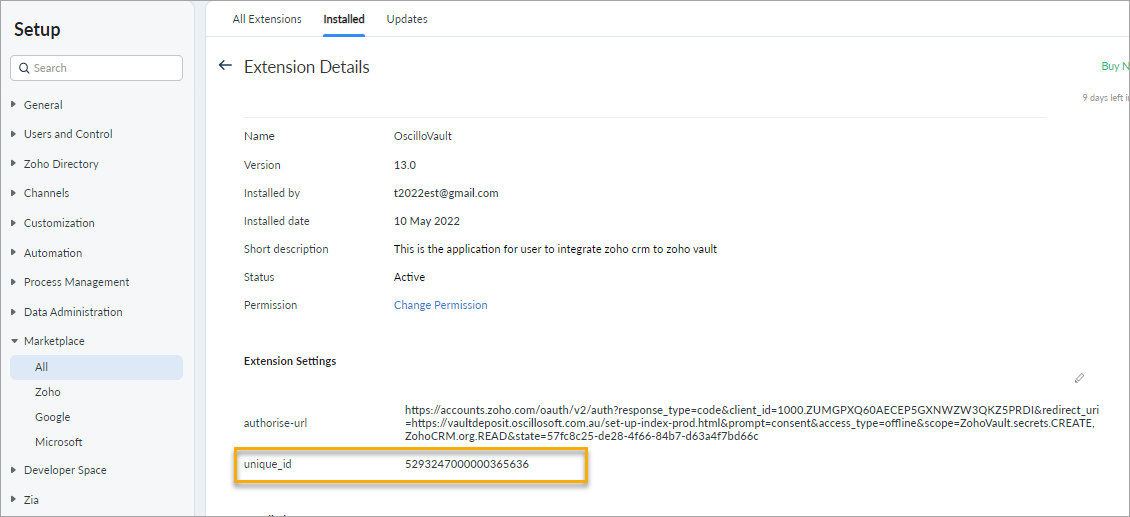Expand the Channels section
This screenshot has height=517, width=1130.
pos(14,194)
